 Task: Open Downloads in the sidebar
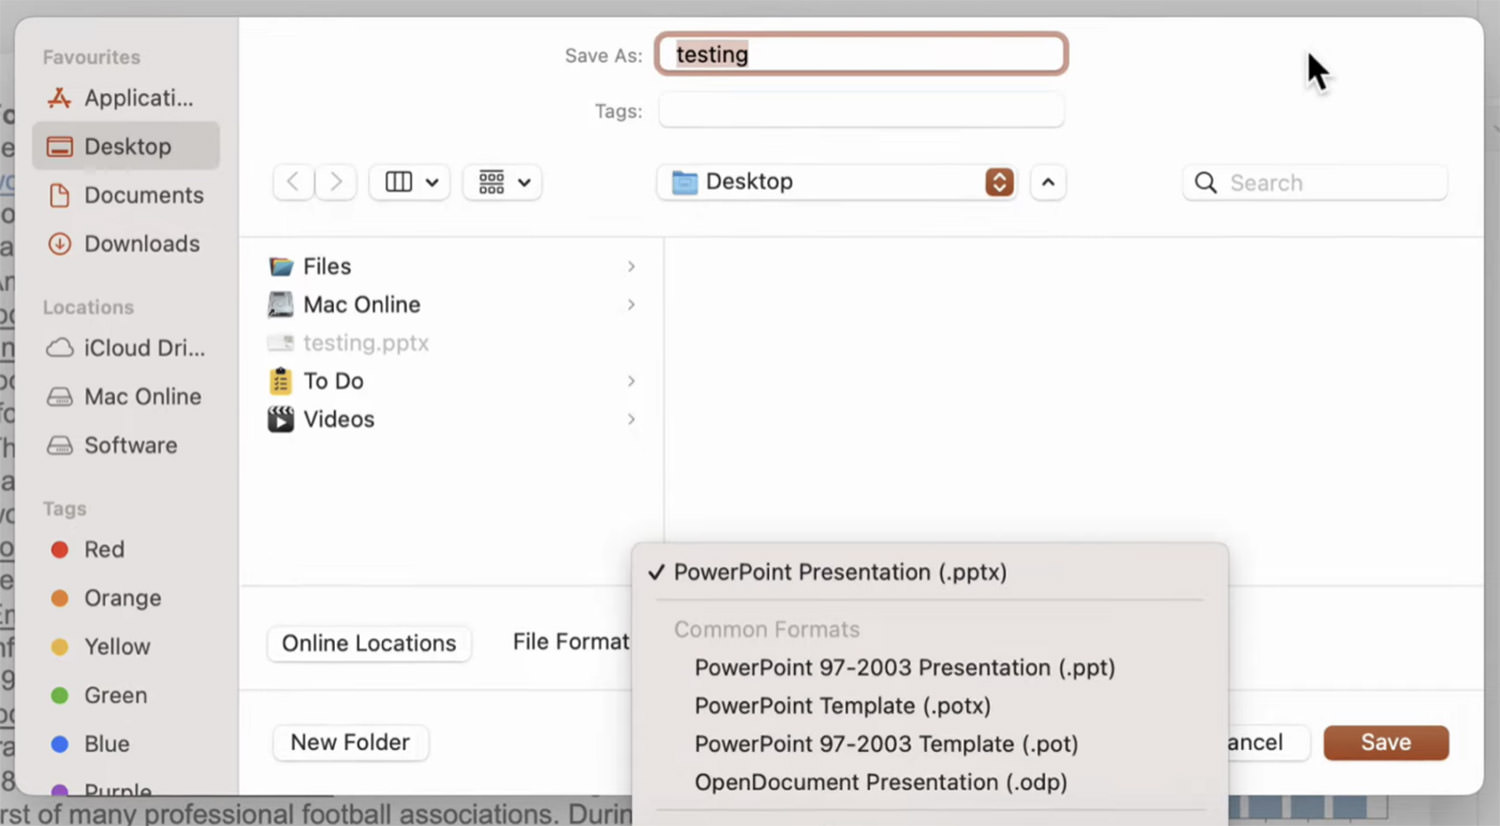click(x=126, y=243)
